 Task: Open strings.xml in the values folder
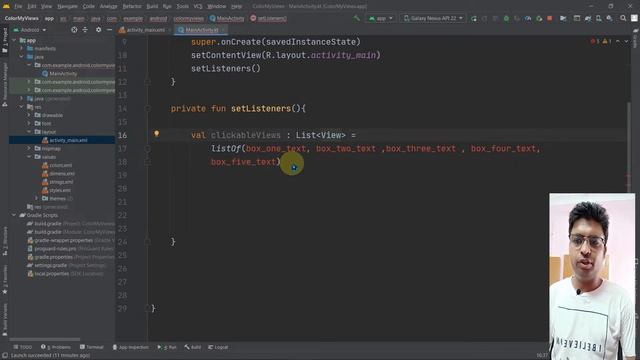tap(58, 182)
